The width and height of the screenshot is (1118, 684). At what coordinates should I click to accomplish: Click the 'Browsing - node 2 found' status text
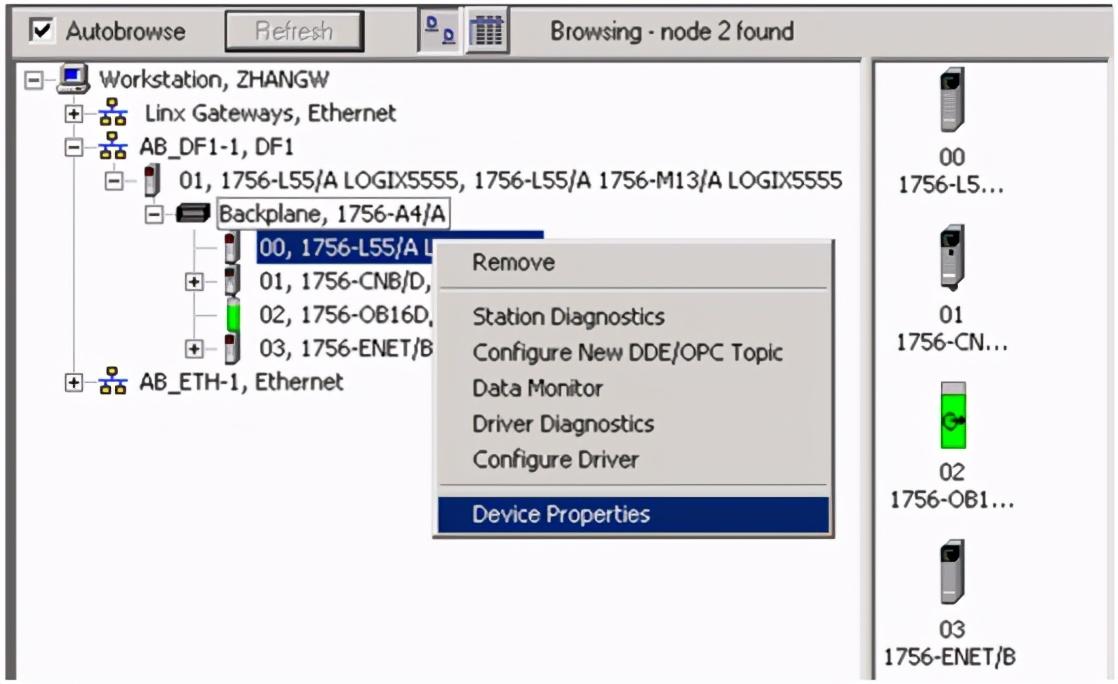coord(672,31)
